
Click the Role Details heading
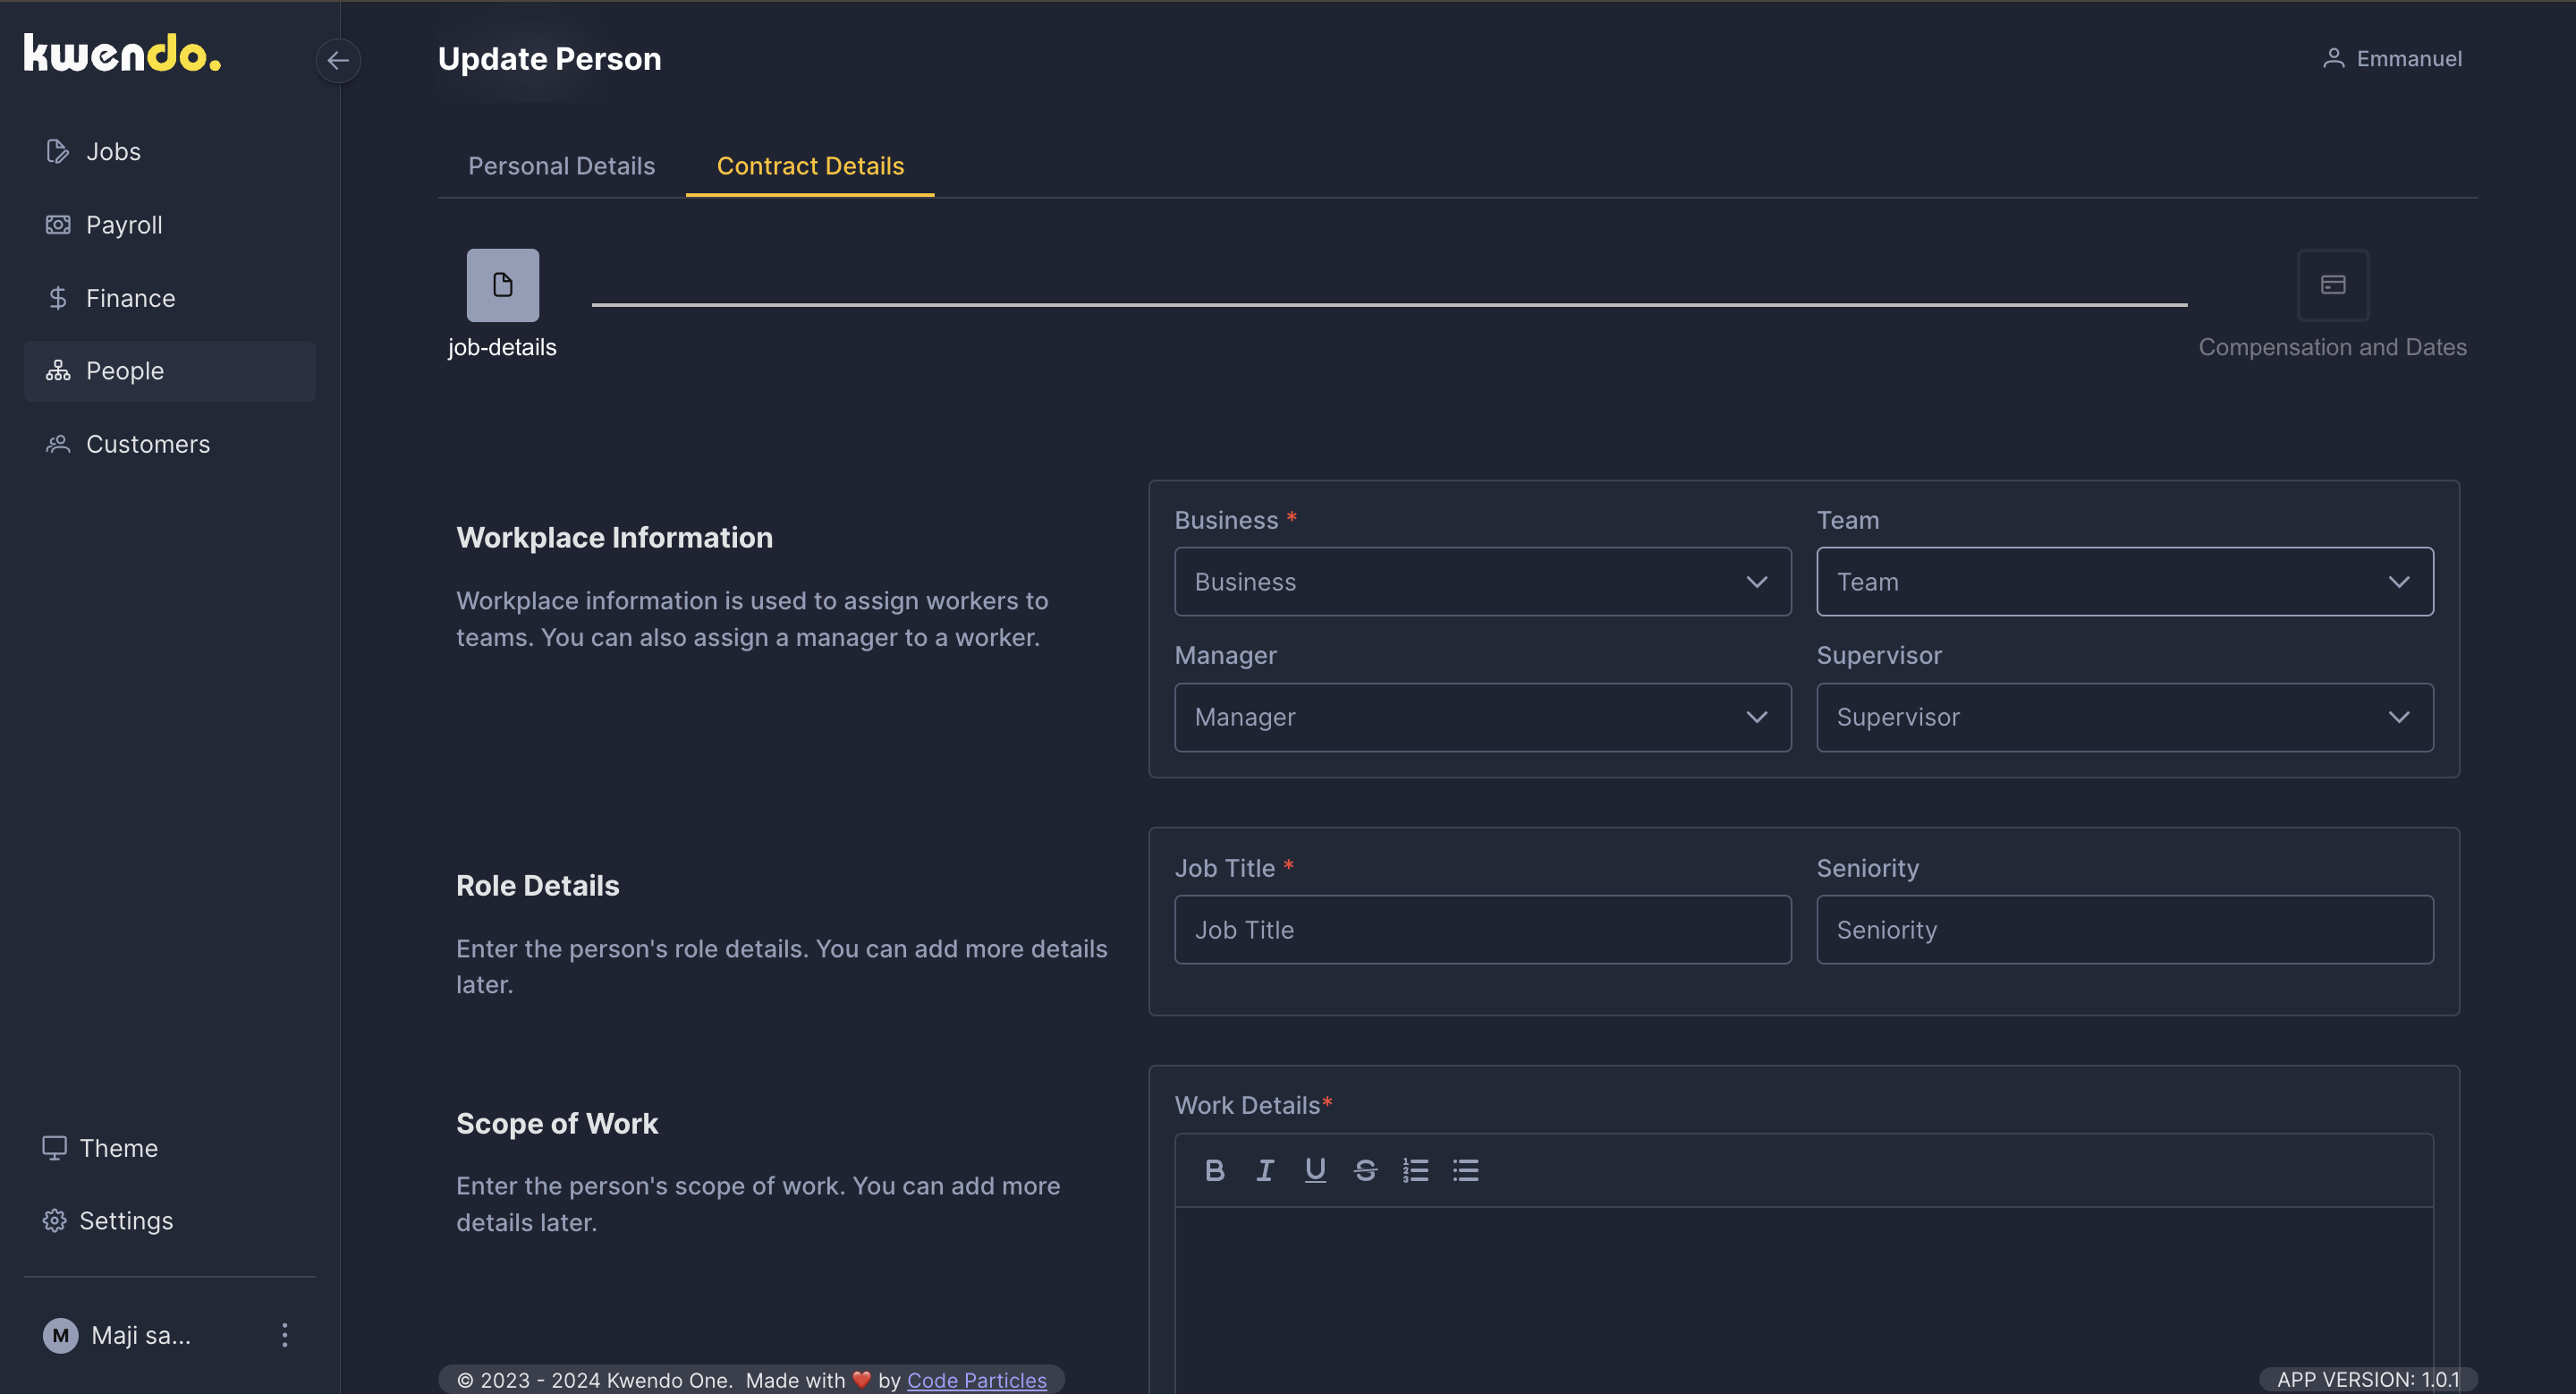click(x=537, y=886)
